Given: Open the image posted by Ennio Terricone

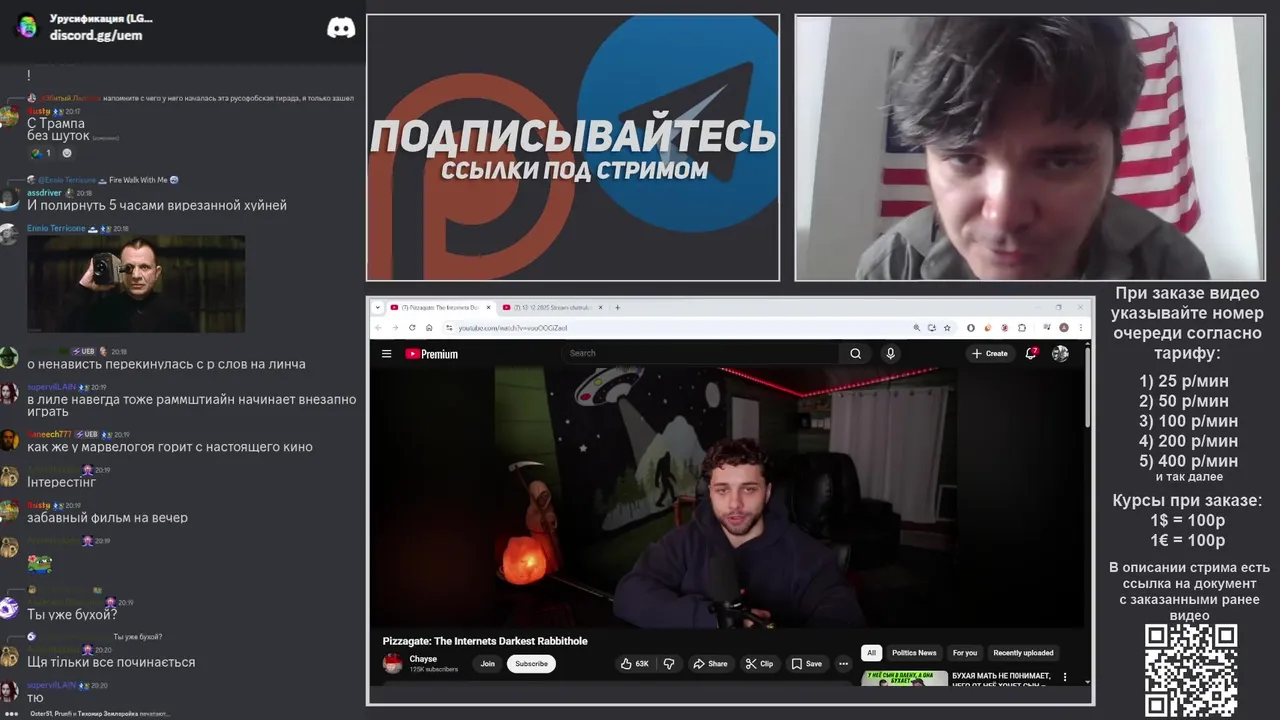Looking at the screenshot, I should pyautogui.click(x=136, y=284).
